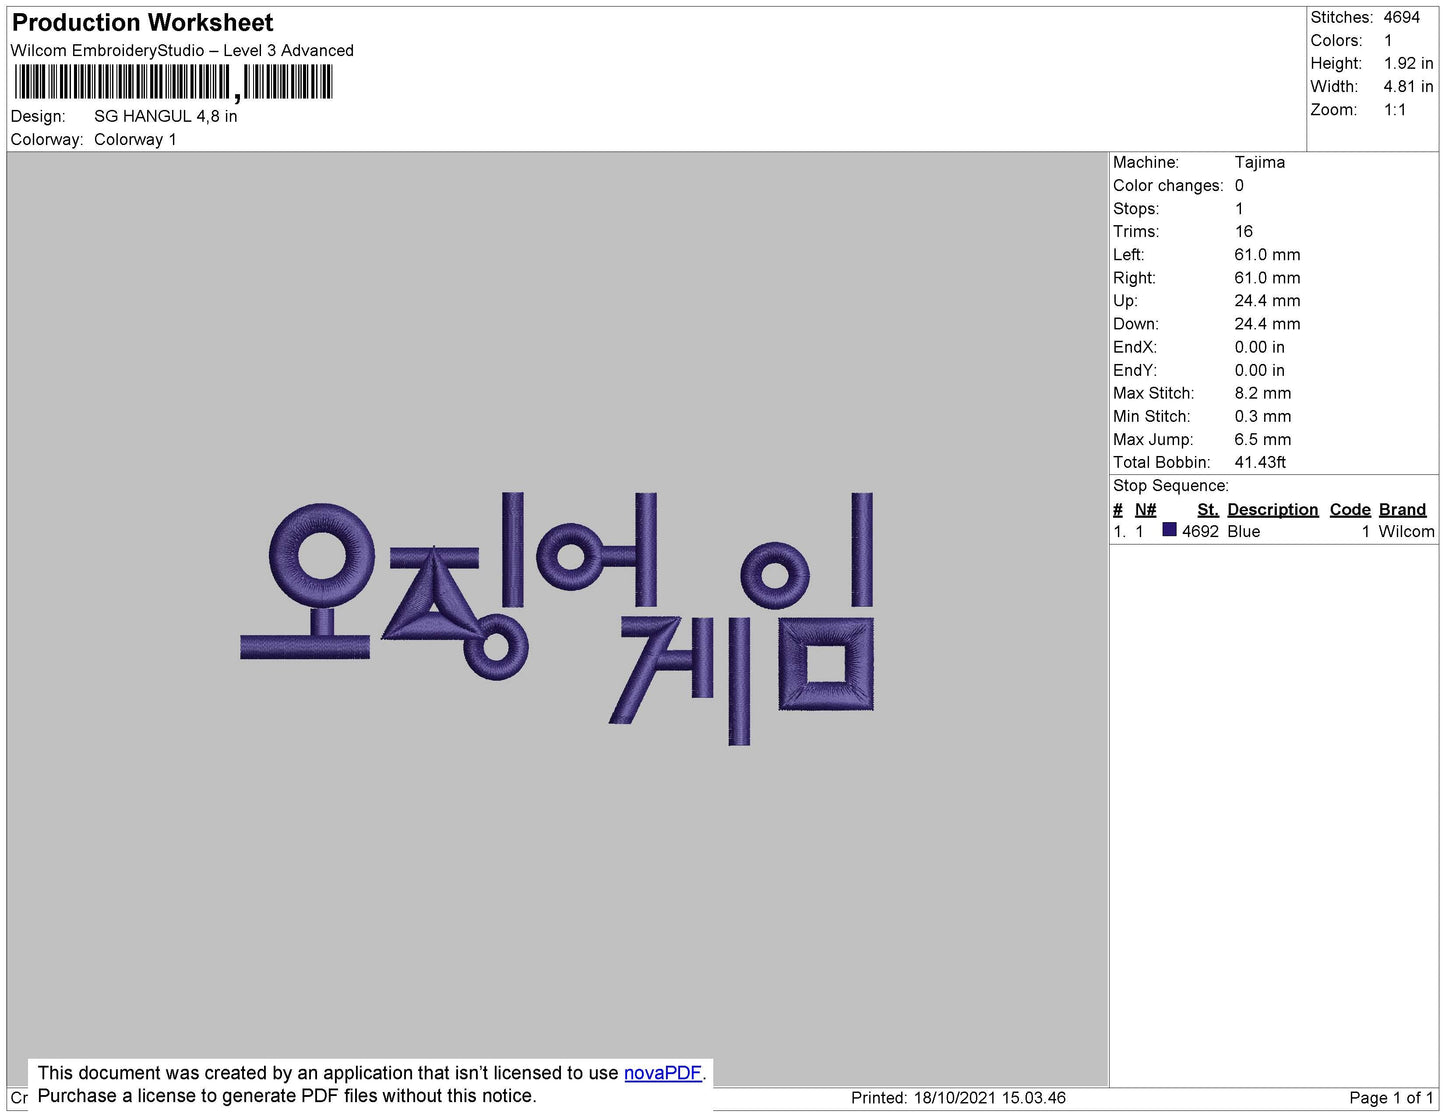Click the Min Stitch value 0.3 mm
This screenshot has height=1117, width=1445.
pos(1263,416)
